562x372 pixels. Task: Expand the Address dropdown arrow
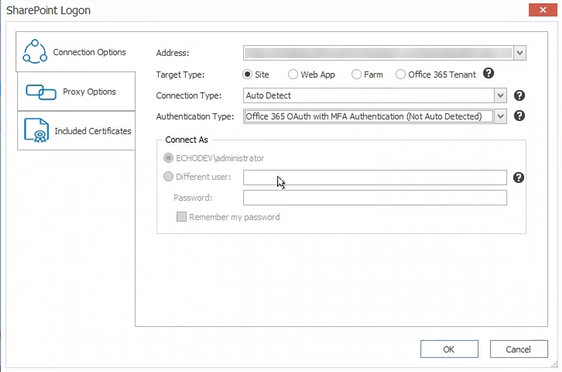(520, 53)
